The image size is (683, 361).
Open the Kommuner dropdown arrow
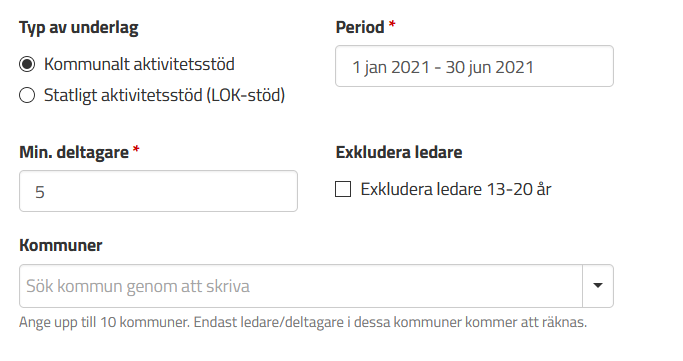[x=598, y=286]
